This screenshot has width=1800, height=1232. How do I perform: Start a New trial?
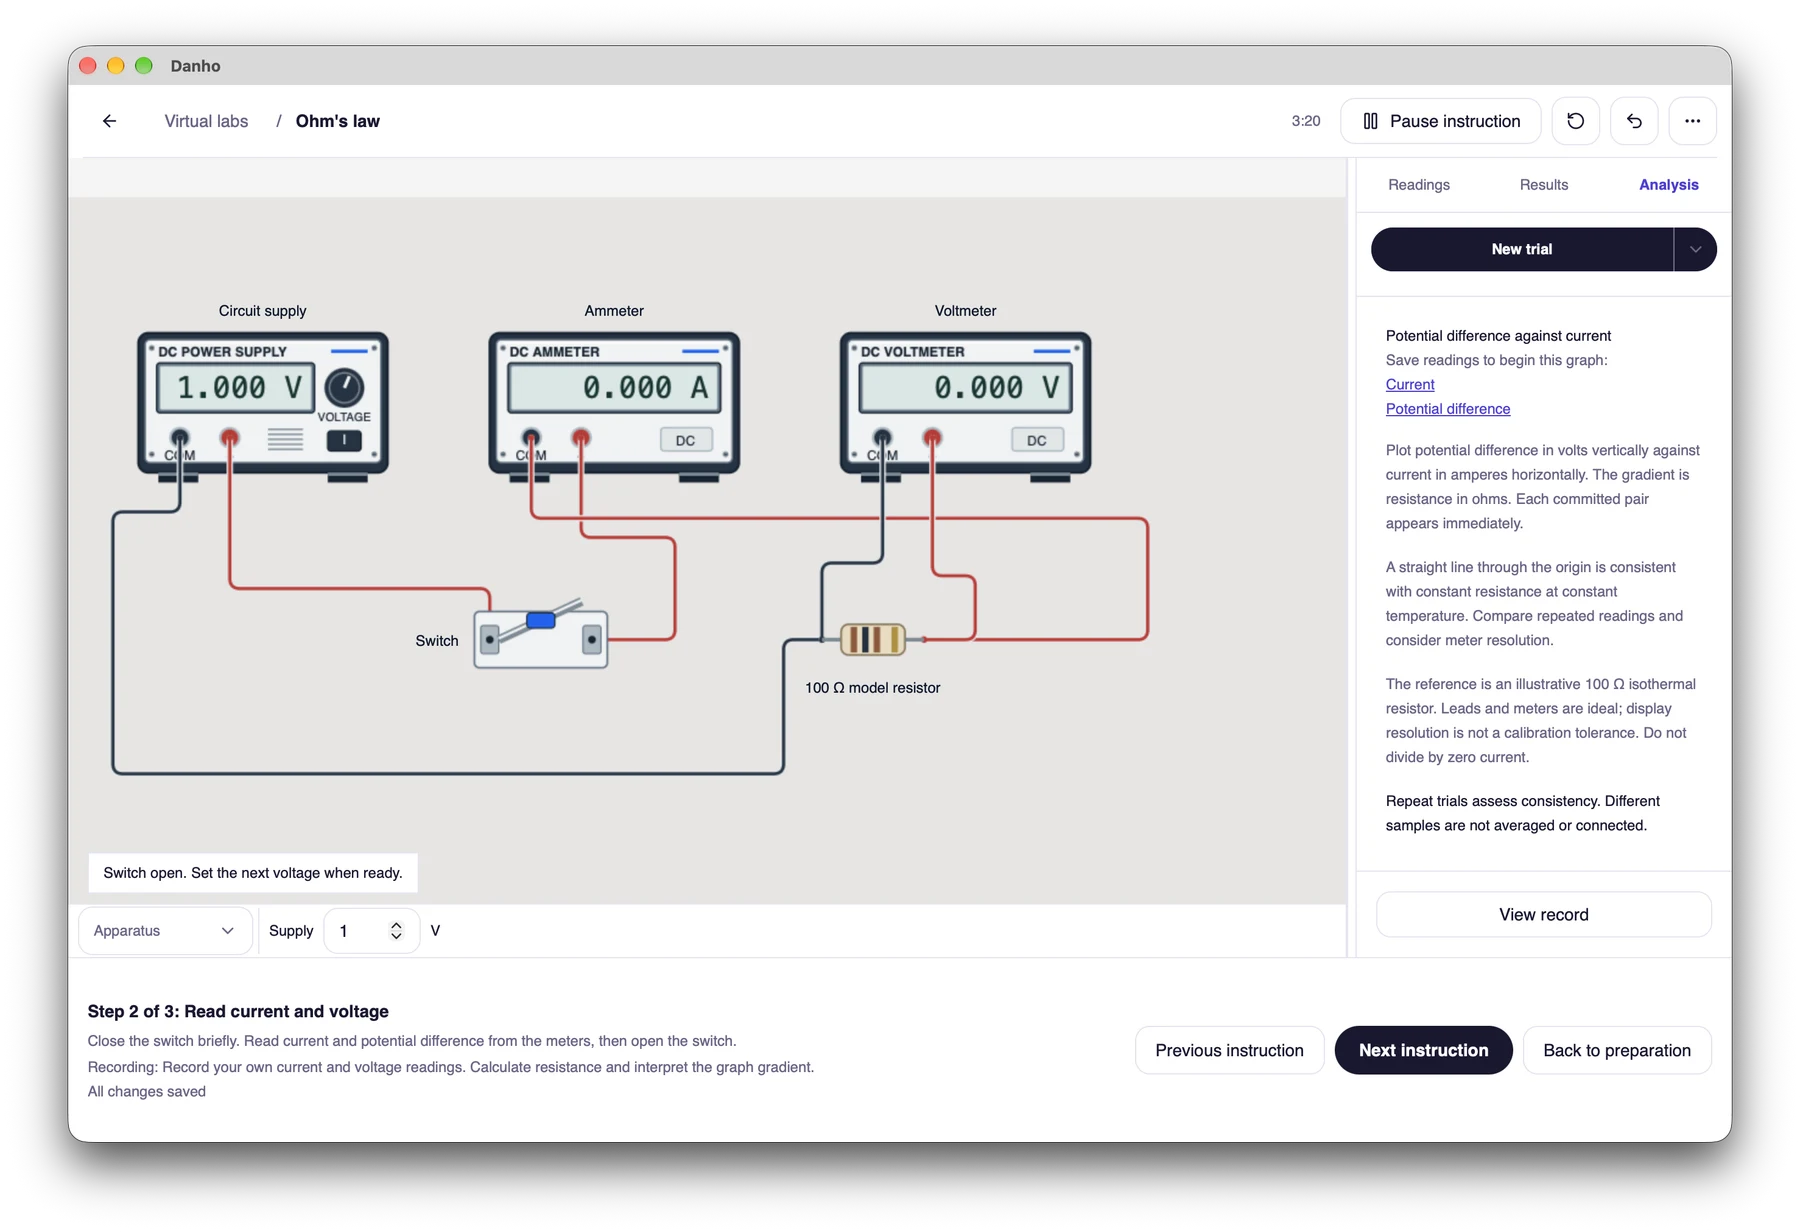pos(1521,249)
